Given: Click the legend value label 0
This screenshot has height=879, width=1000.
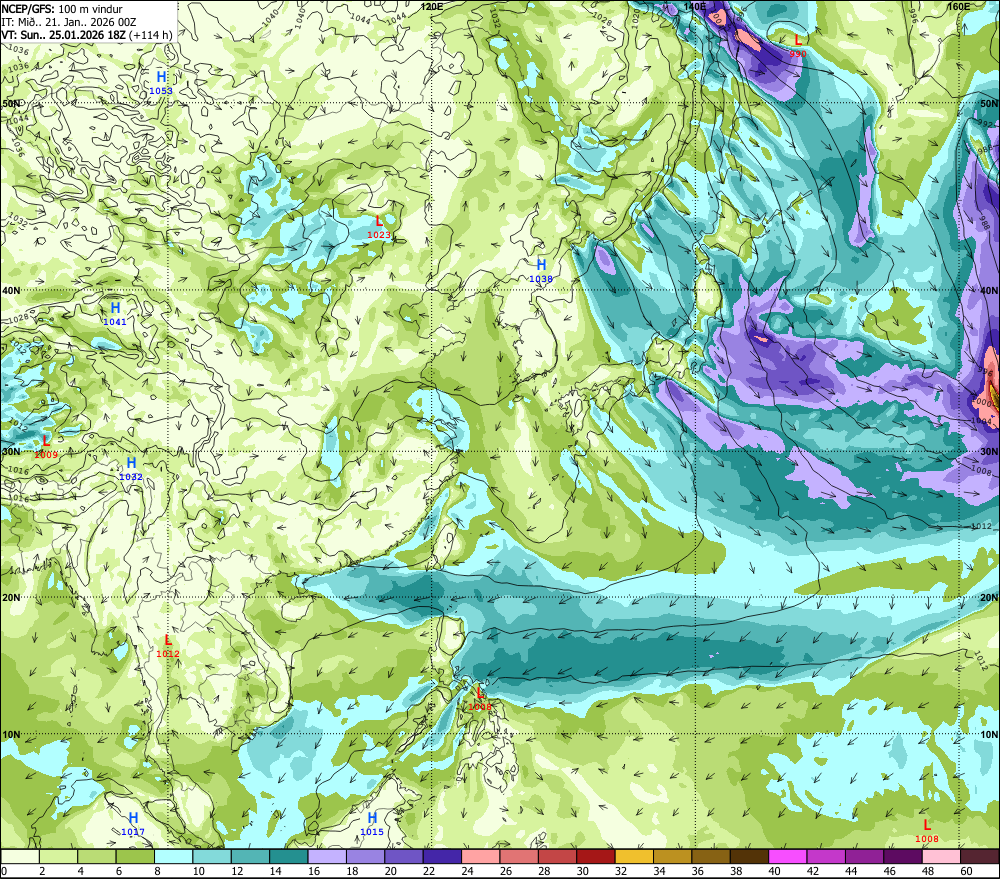Looking at the screenshot, I should pyautogui.click(x=4, y=871).
